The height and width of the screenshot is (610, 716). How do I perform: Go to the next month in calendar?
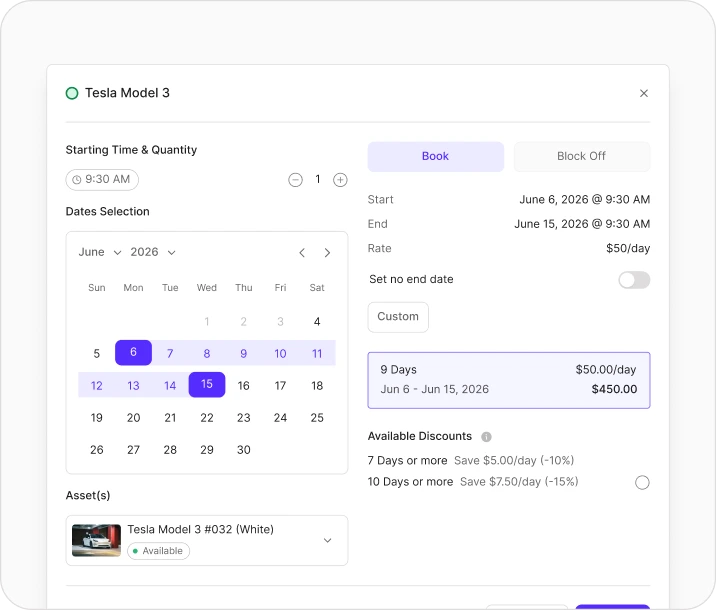tap(327, 252)
